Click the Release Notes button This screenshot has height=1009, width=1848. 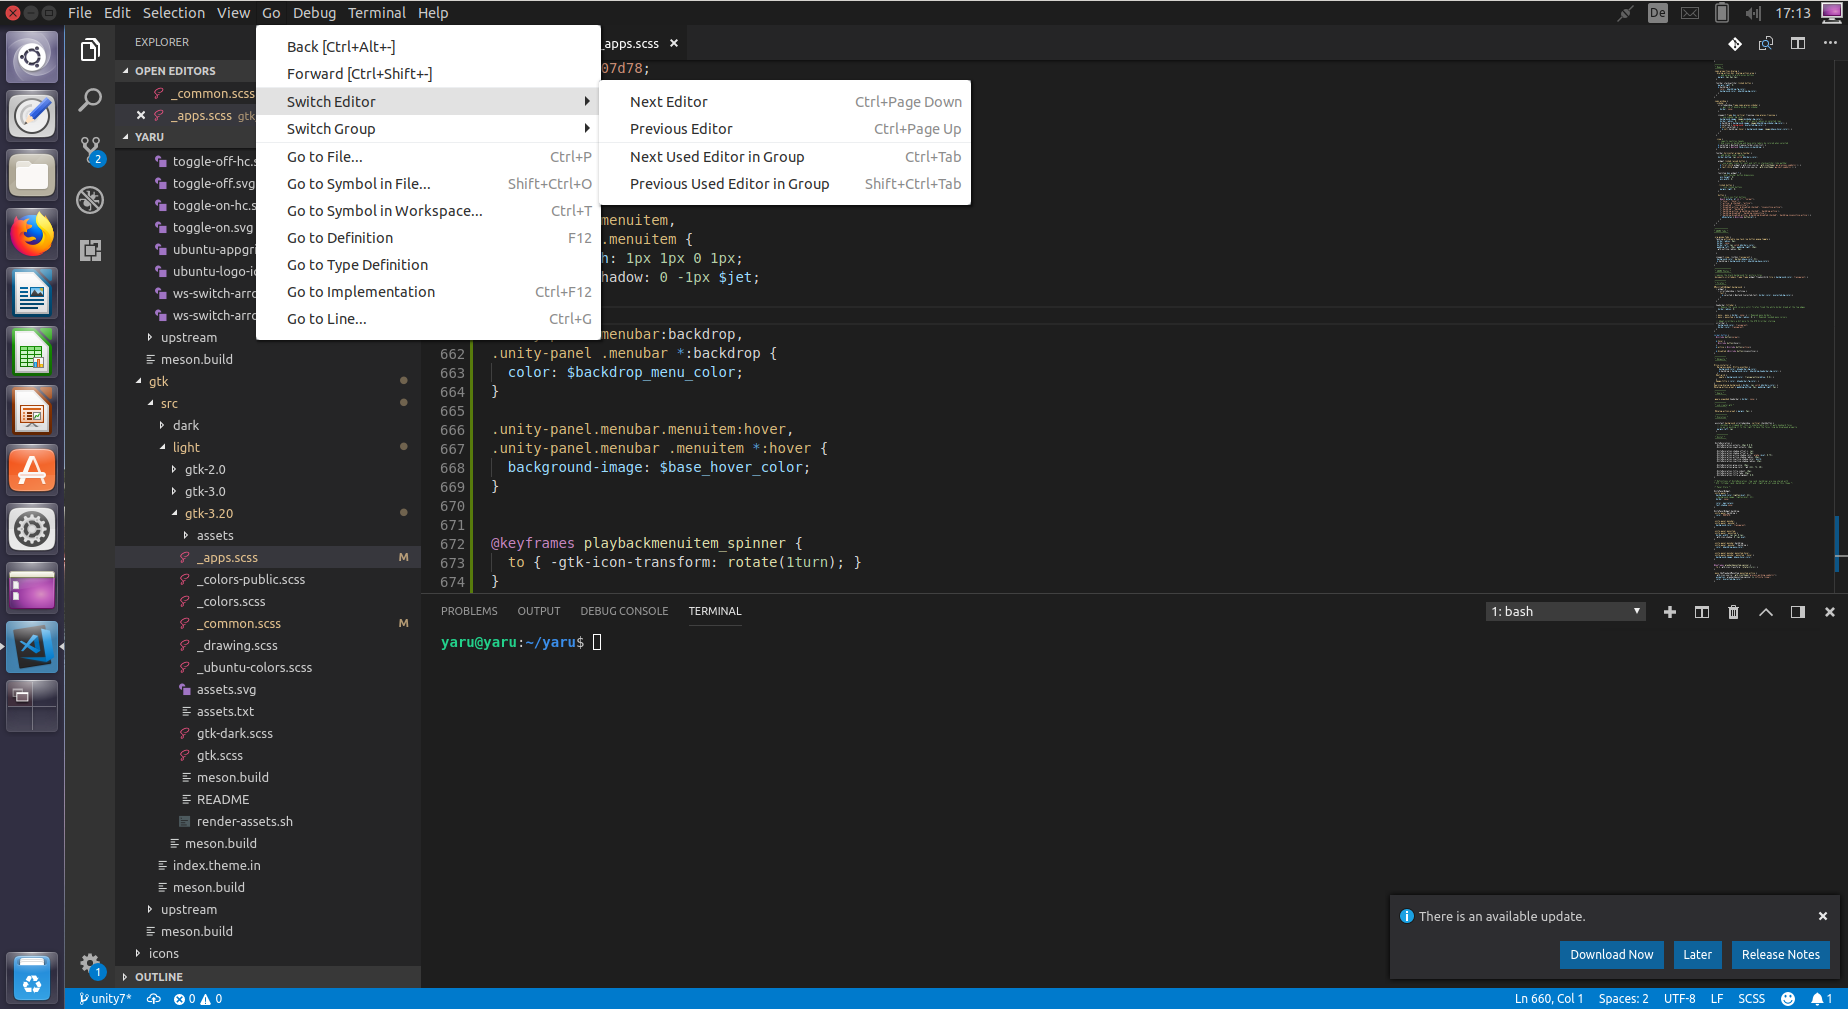point(1780,955)
